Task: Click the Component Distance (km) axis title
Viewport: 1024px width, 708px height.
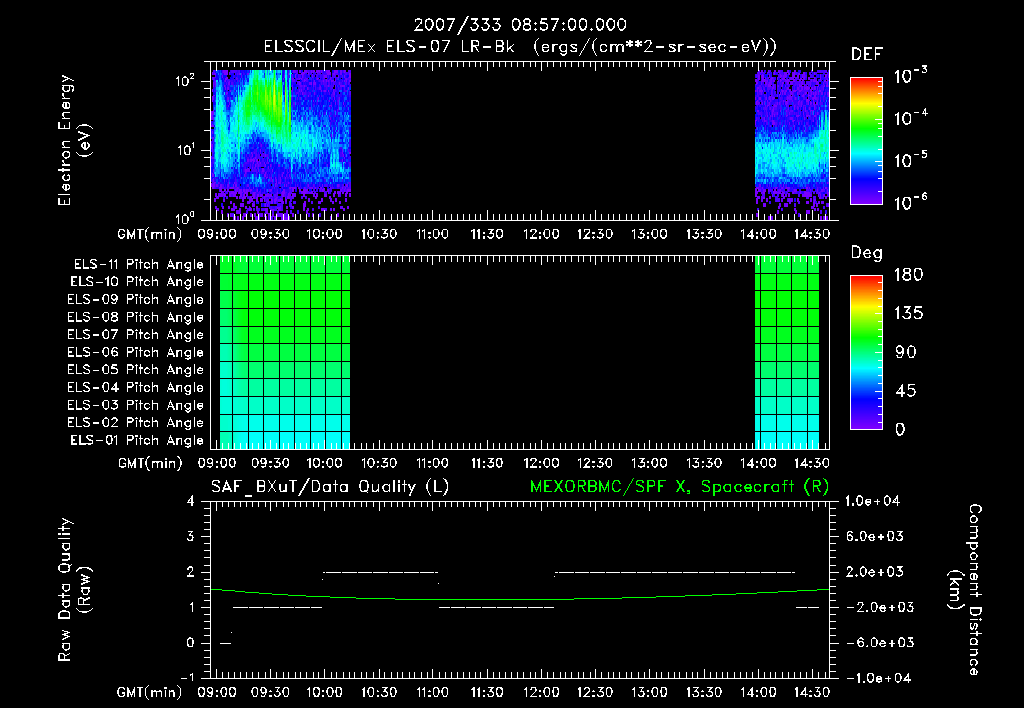Action: click(x=965, y=590)
